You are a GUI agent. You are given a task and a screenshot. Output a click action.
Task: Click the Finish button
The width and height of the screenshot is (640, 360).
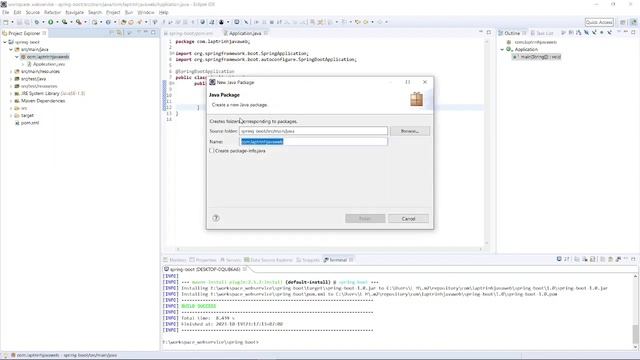(365, 219)
